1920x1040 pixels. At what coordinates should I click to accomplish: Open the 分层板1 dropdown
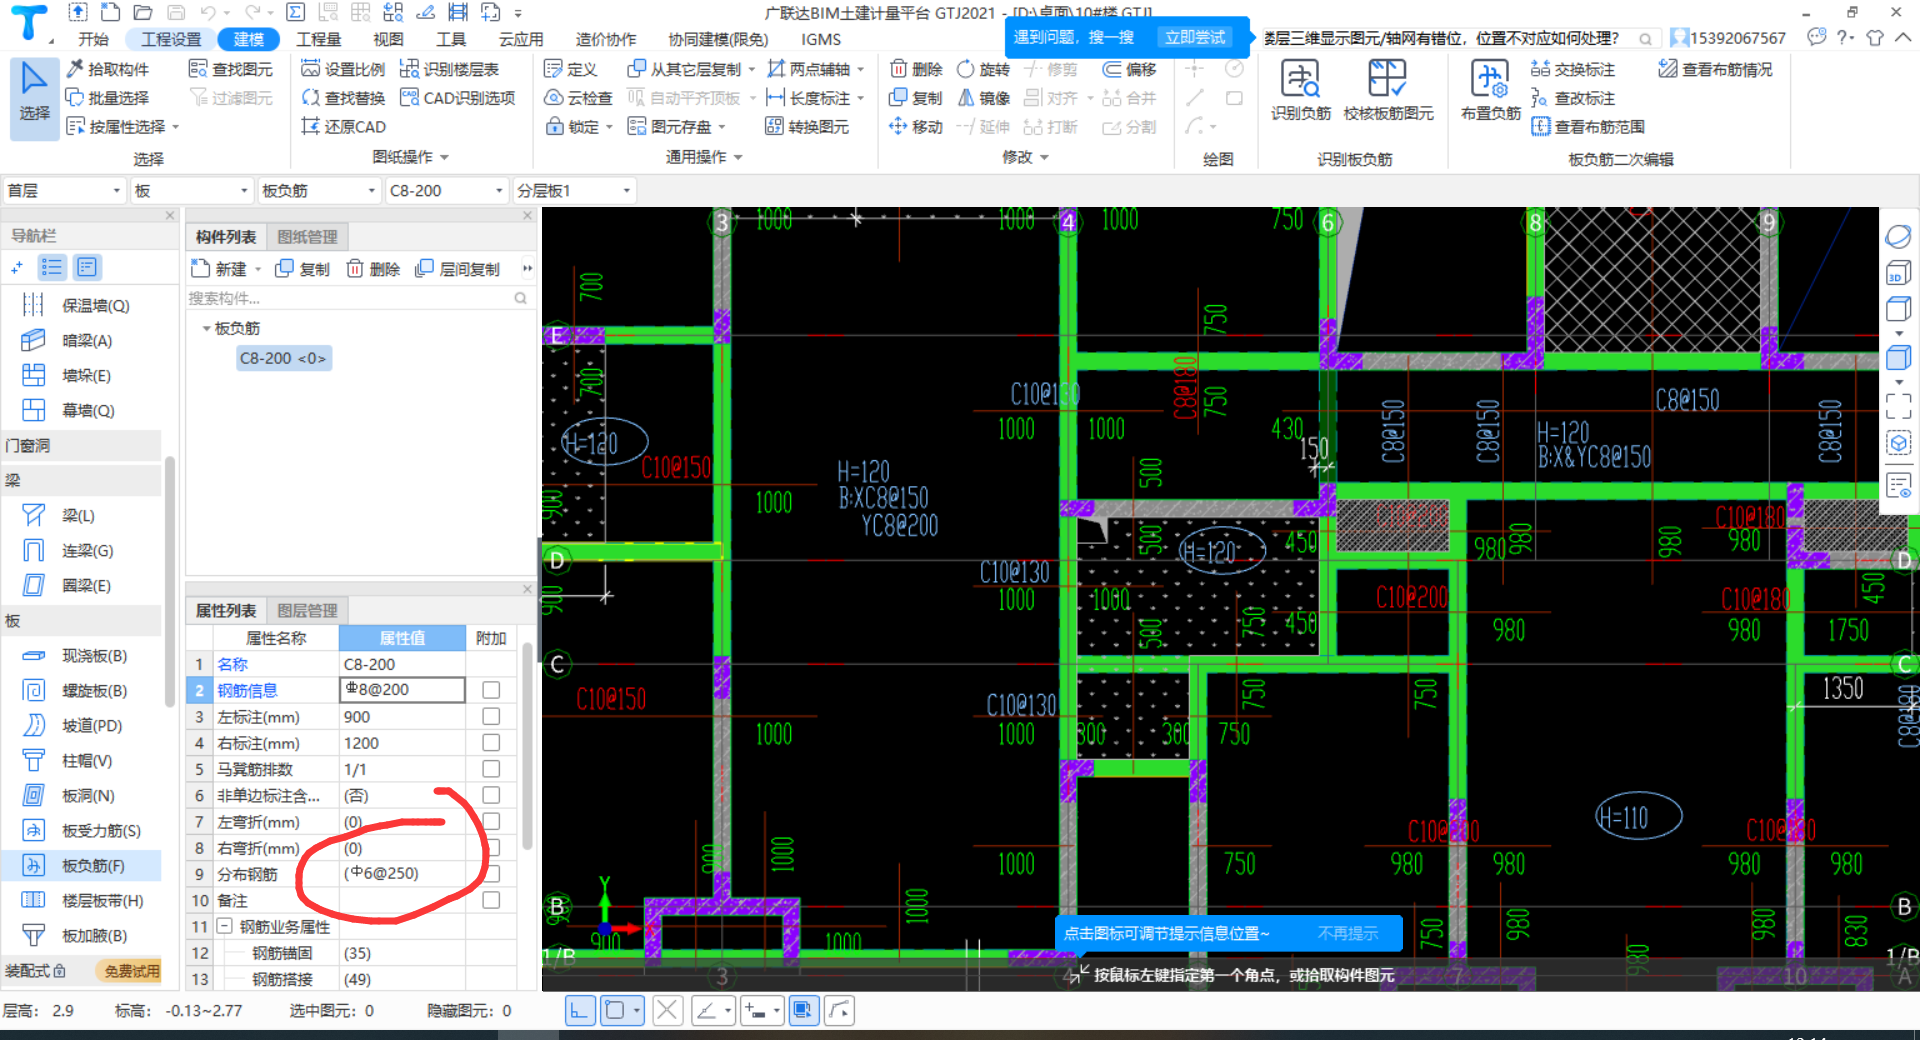(575, 190)
